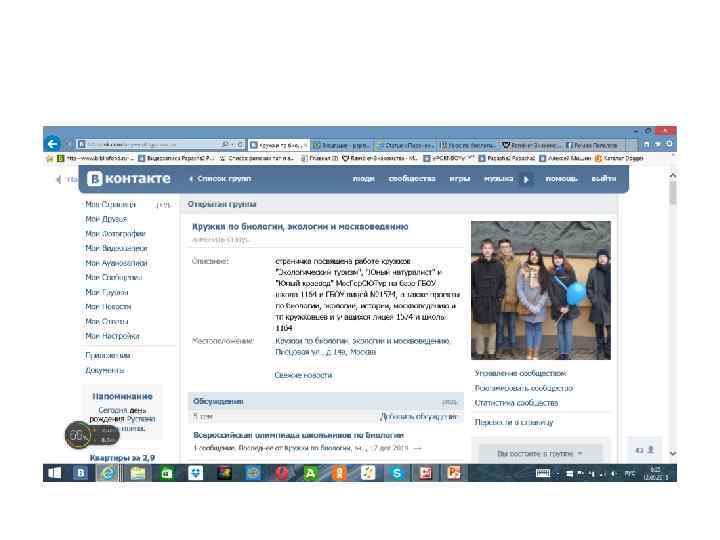Click the 'Список групп' back link

(220, 179)
